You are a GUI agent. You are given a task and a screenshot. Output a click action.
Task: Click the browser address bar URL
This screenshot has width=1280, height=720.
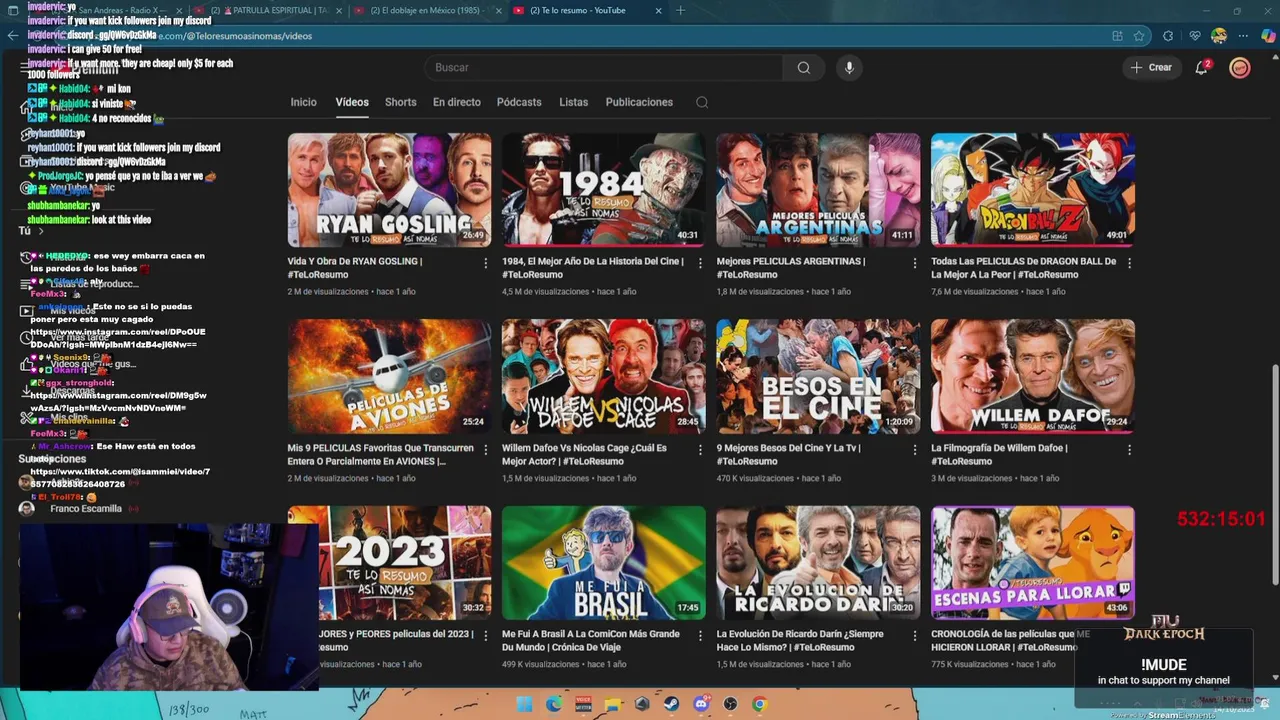tap(235, 36)
